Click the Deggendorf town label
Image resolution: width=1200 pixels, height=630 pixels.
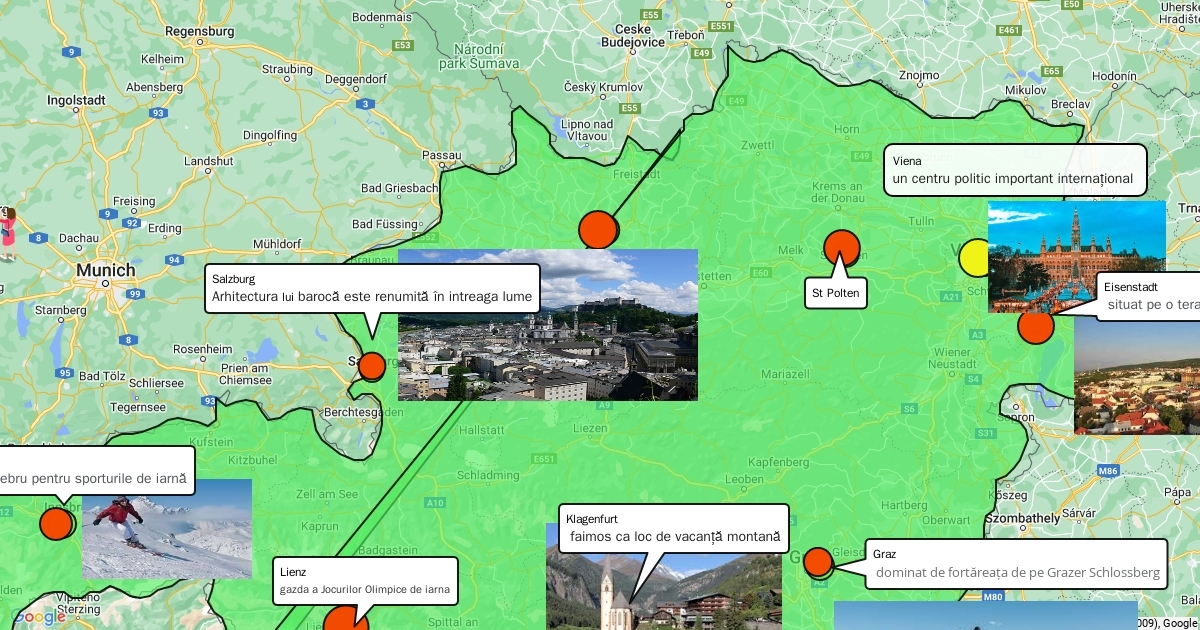pos(355,79)
